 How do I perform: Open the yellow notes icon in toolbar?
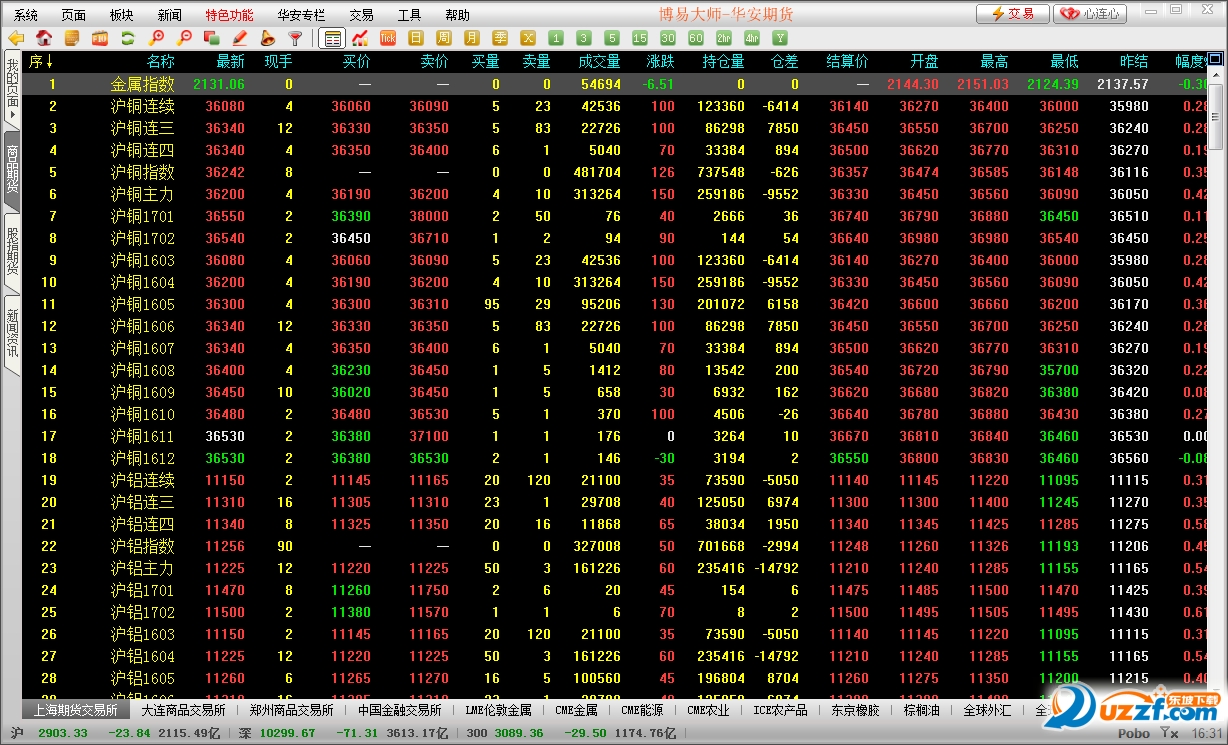click(x=72, y=39)
